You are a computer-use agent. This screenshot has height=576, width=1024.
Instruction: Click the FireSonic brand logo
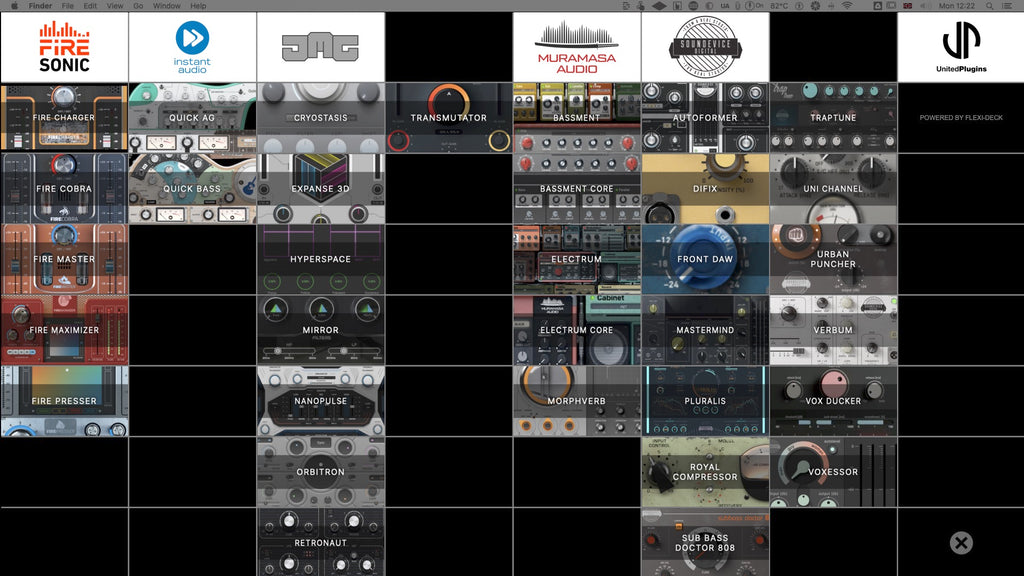click(x=64, y=45)
